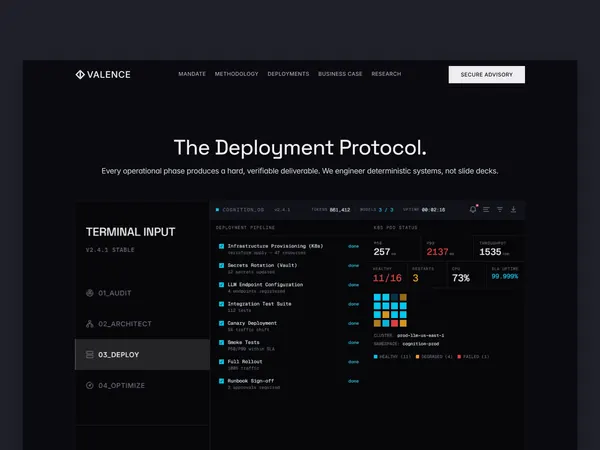The height and width of the screenshot is (450, 600).
Task: Click the red FAILED legend swatch
Action: pos(459,357)
